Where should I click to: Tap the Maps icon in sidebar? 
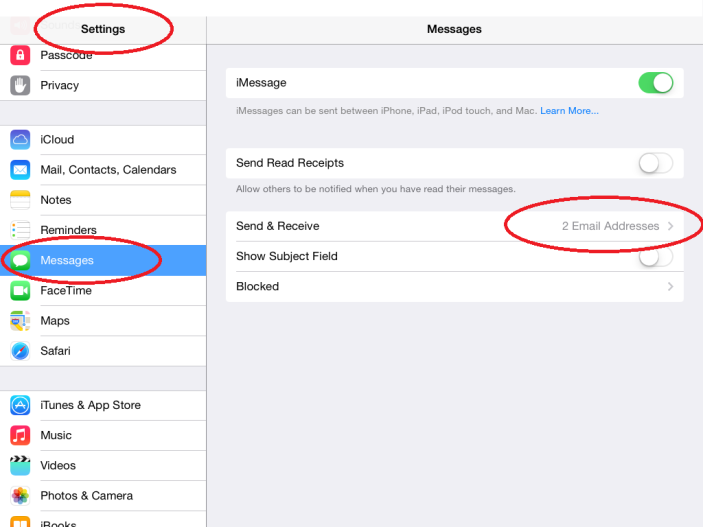pos(20,321)
